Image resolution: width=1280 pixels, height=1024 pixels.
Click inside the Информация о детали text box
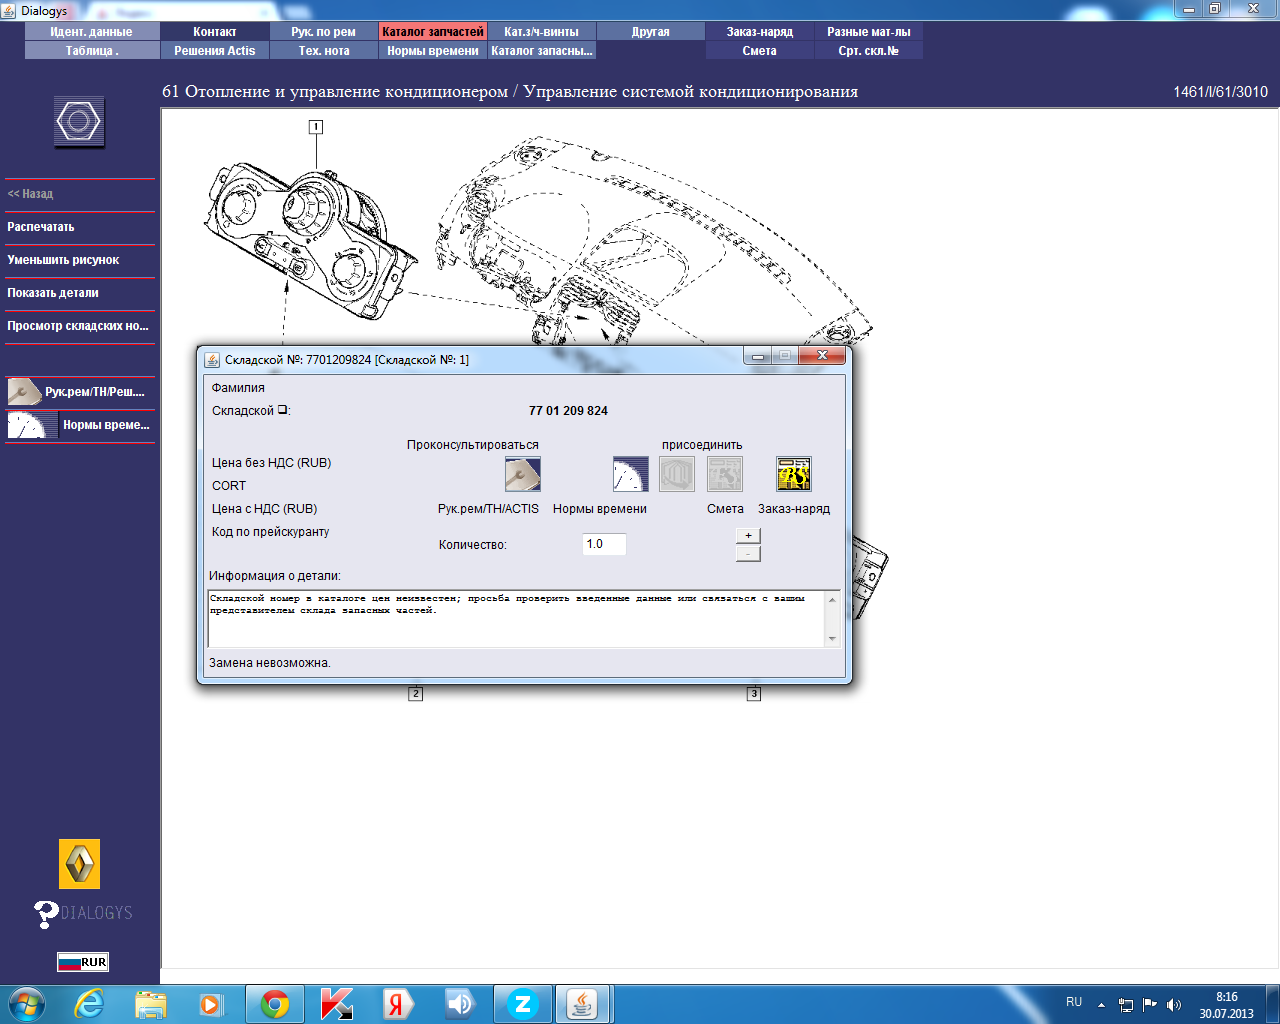pos(517,619)
